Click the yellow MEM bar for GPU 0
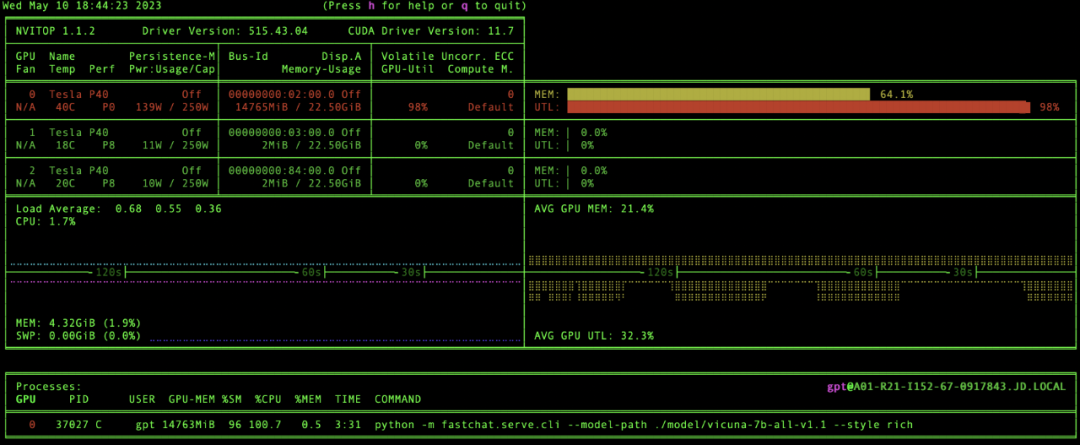The image size is (1080, 445). point(718,94)
